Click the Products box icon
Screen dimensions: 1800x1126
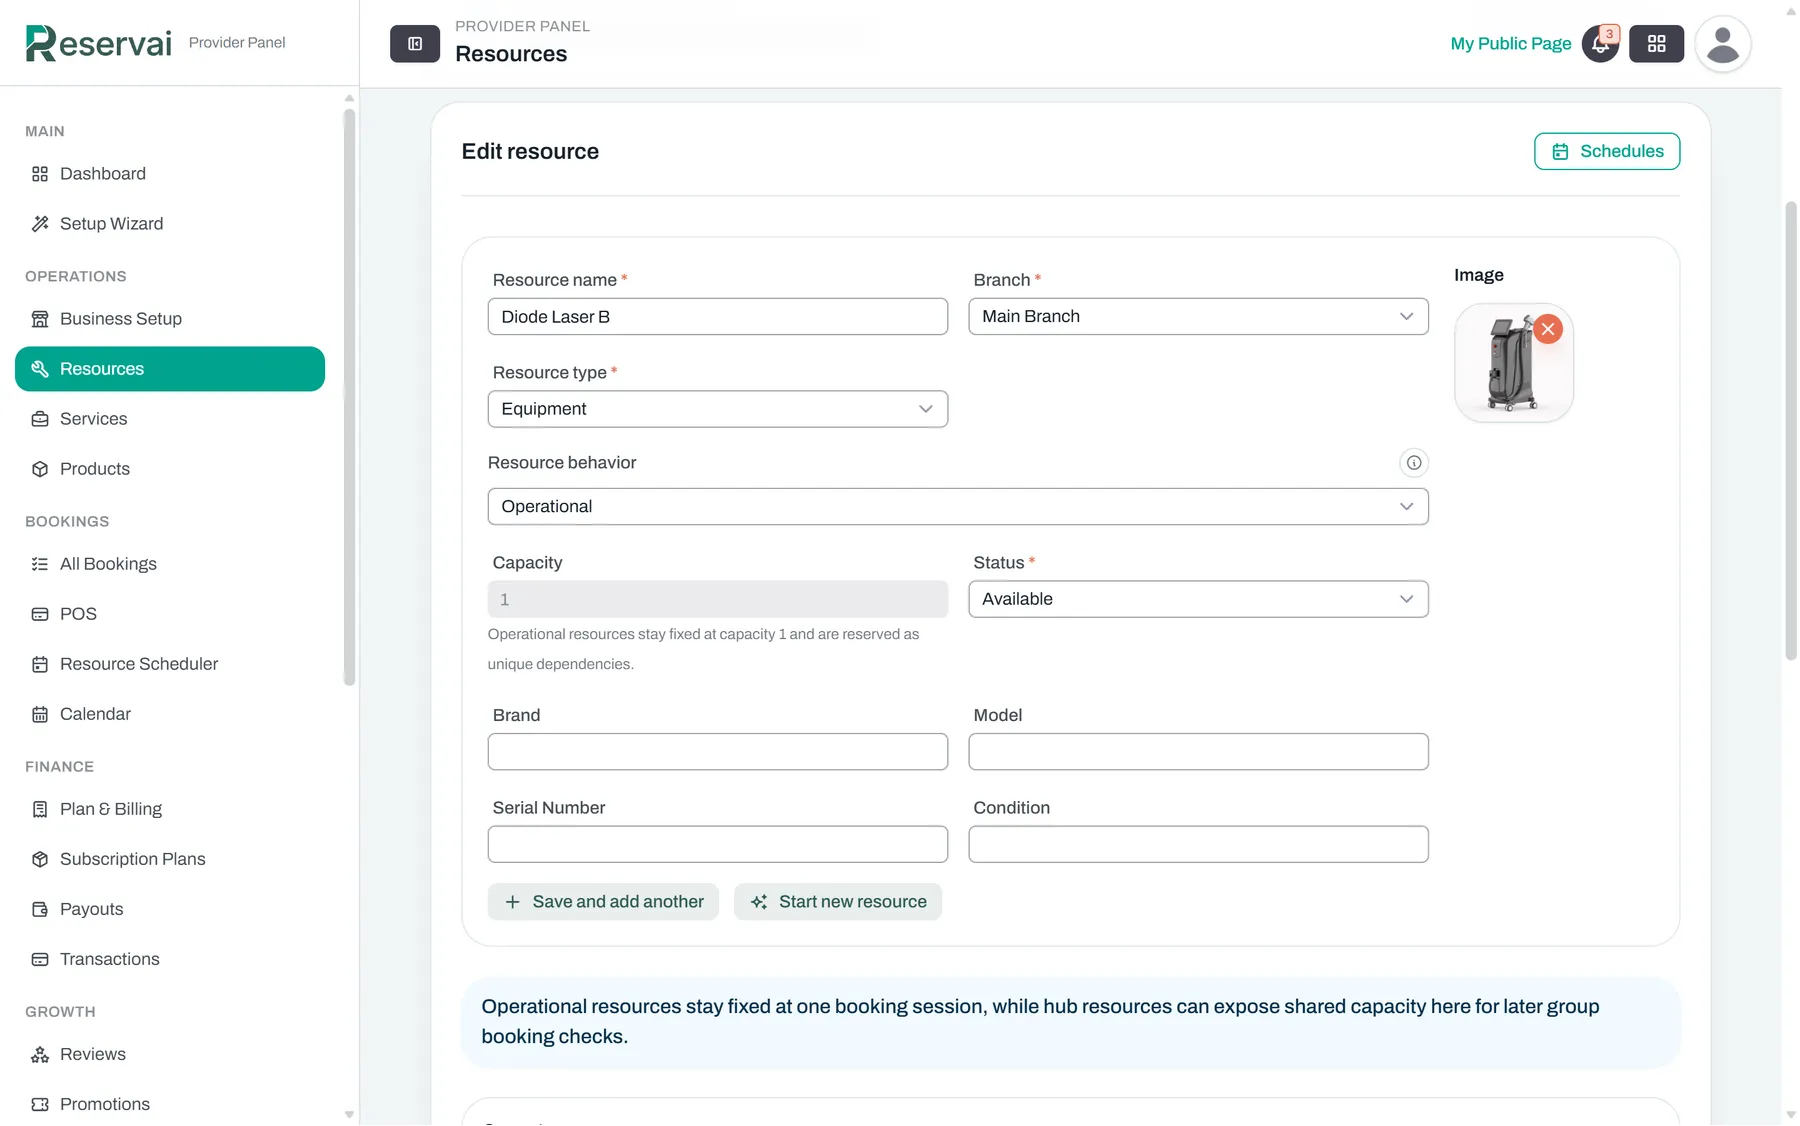(x=40, y=469)
